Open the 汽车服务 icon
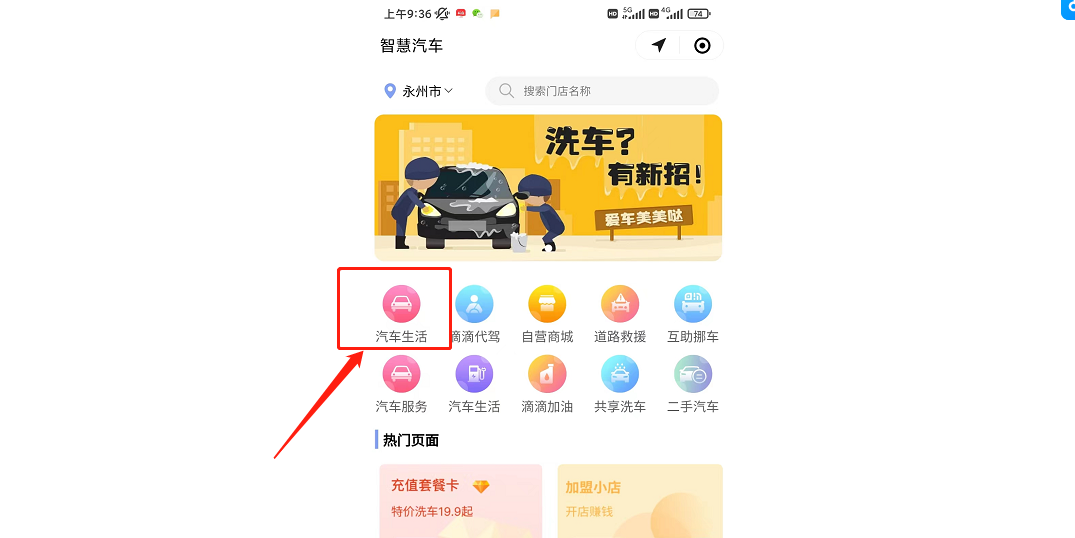The width and height of the screenshot is (1075, 538). pos(401,374)
